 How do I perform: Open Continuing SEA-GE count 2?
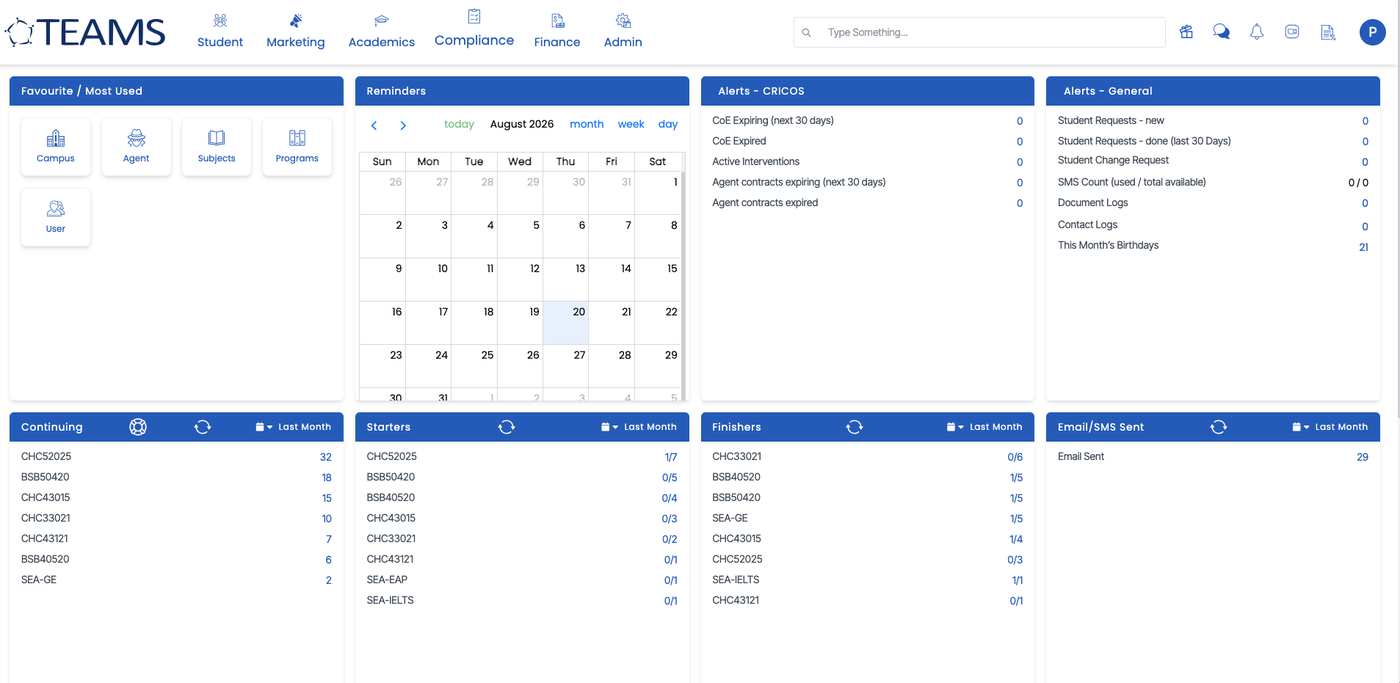[x=329, y=580]
